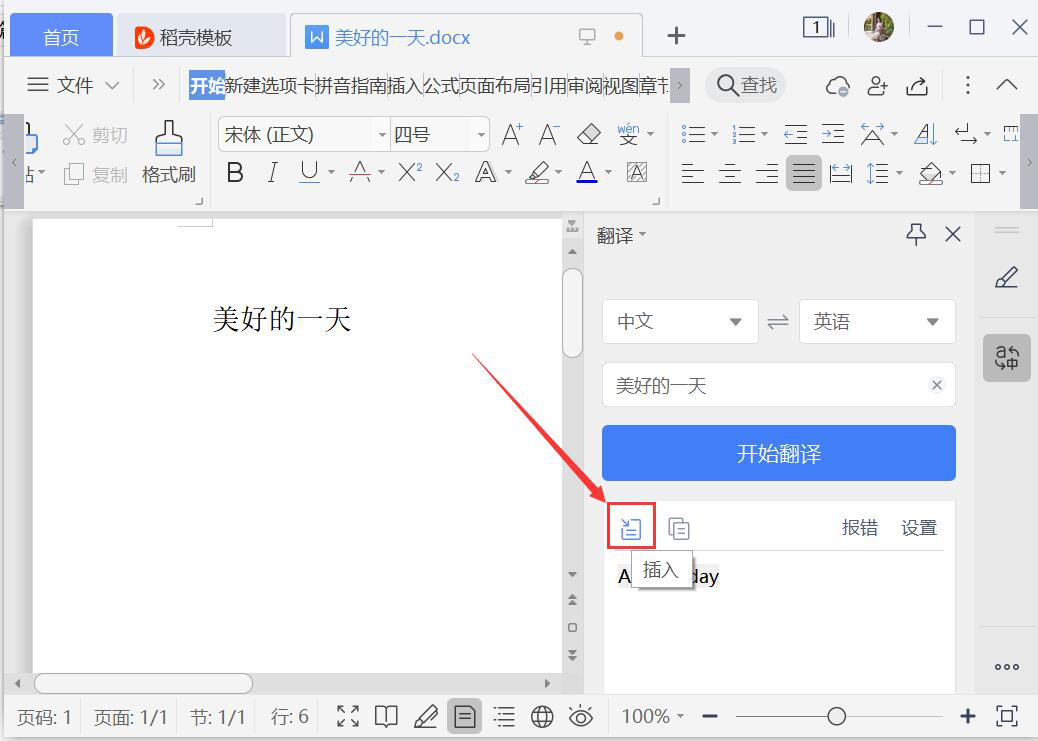Expand the target language 英语 dropdown
The height and width of the screenshot is (741, 1038).
[876, 322]
